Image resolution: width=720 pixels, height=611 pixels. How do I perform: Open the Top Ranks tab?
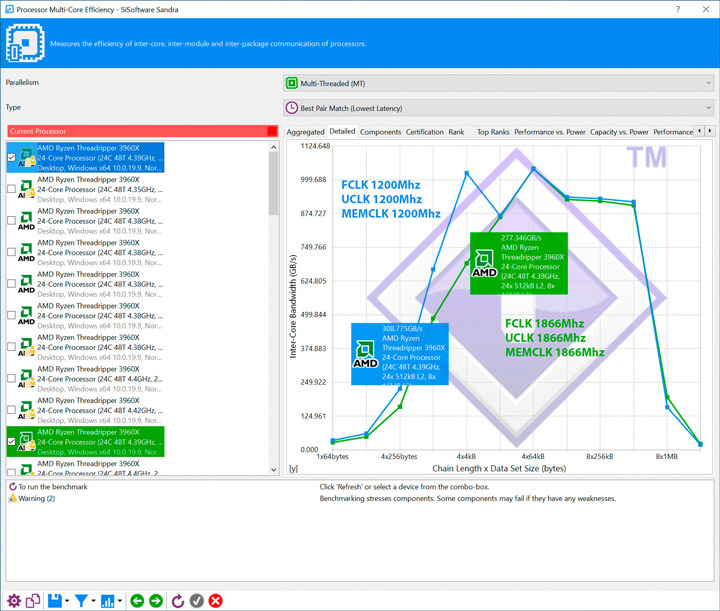point(493,132)
